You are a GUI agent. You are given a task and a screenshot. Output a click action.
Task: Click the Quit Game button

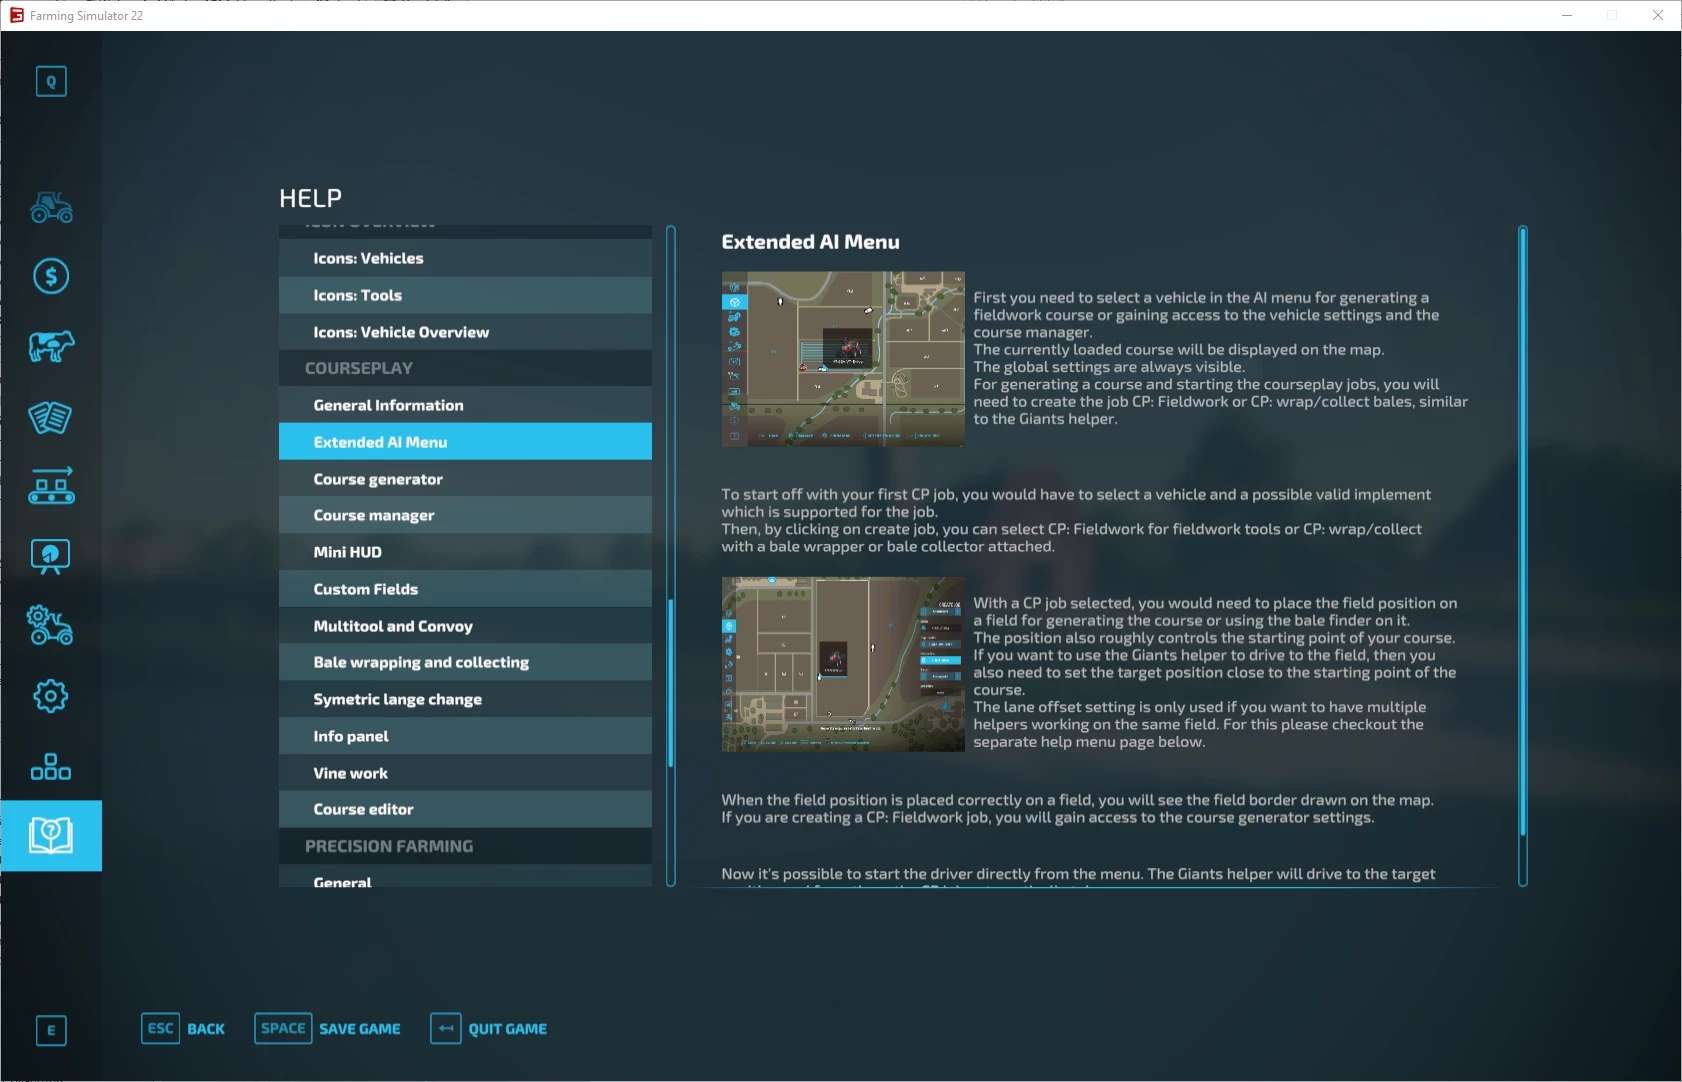pyautogui.click(x=489, y=1028)
